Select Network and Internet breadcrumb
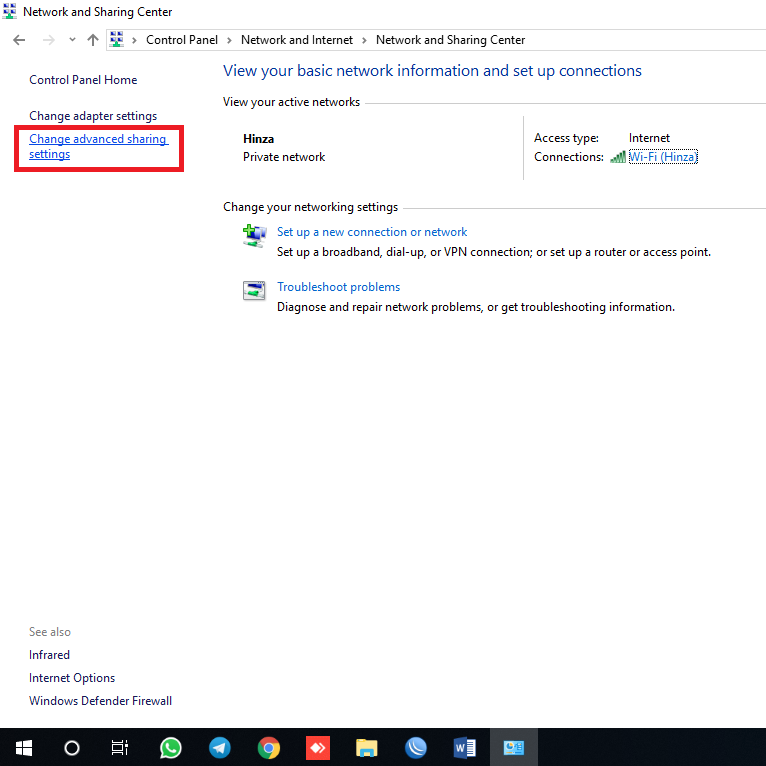The height and width of the screenshot is (766, 766). click(x=297, y=40)
